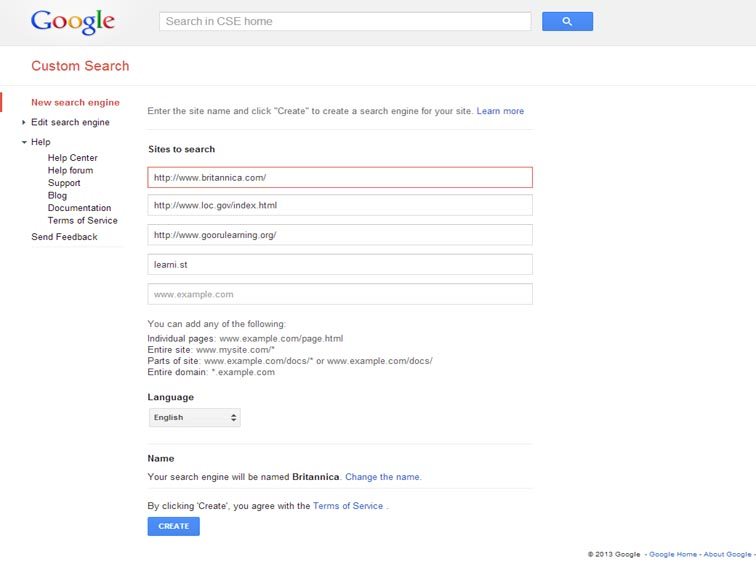
Task: Open sidebar Terms of Service link
Action: tap(82, 220)
